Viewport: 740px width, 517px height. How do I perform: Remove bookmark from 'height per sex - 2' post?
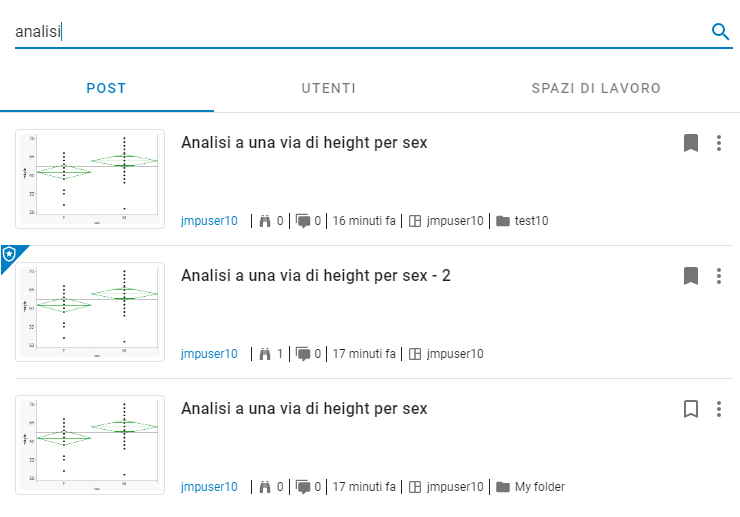point(690,276)
